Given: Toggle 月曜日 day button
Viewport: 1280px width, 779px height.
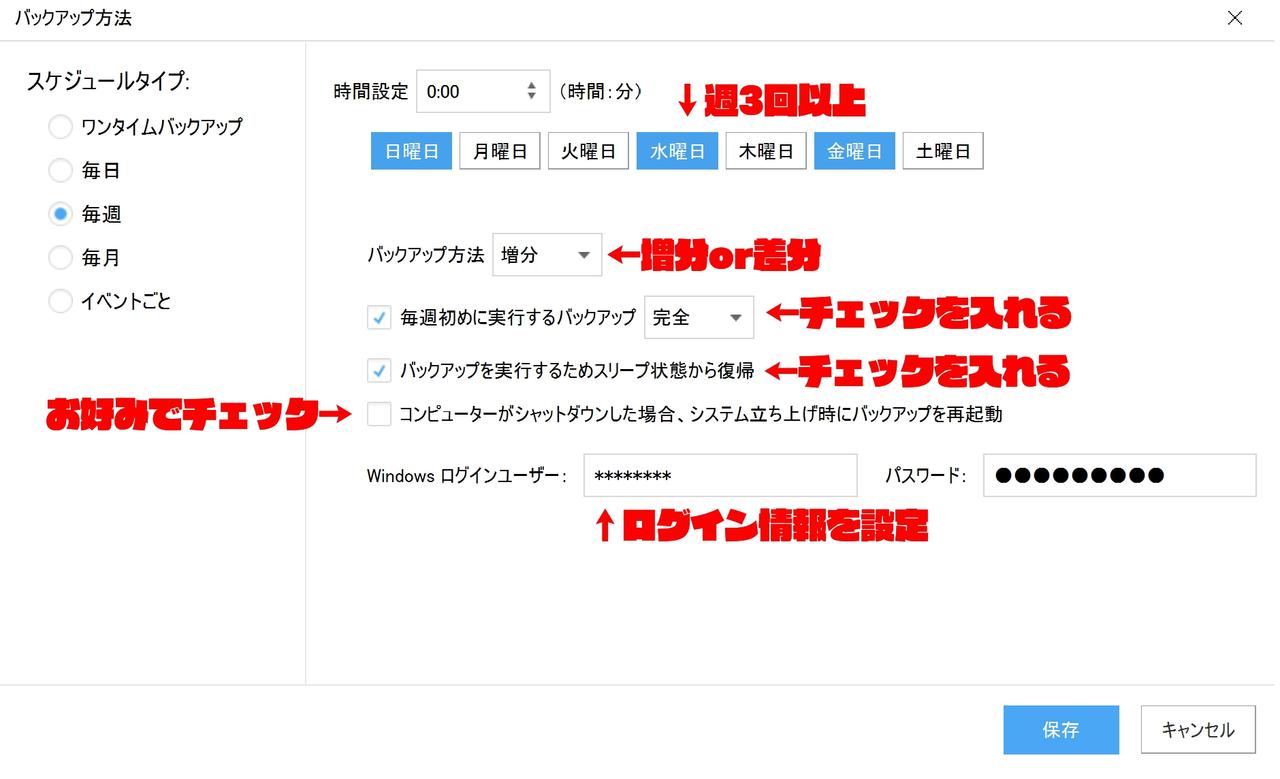Looking at the screenshot, I should click(x=500, y=151).
